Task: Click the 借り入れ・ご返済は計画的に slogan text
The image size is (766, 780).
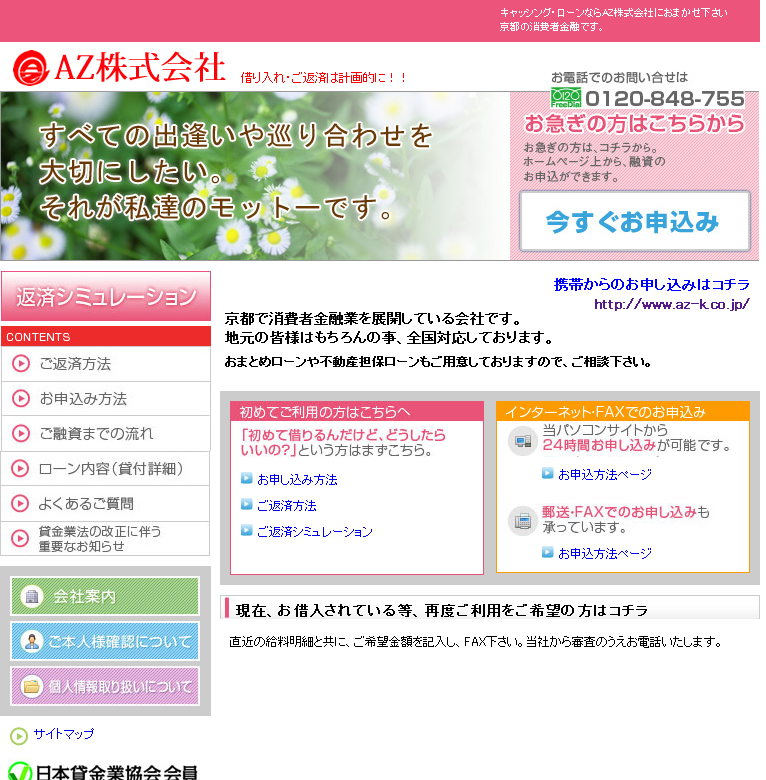Action: 324,78
